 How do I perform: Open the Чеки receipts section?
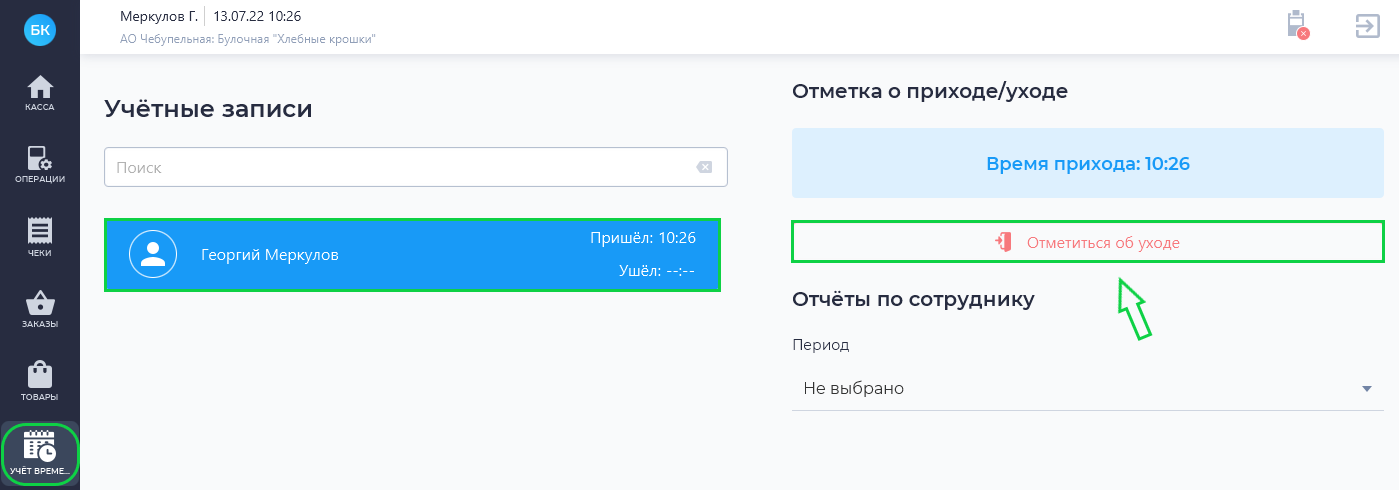pos(40,238)
